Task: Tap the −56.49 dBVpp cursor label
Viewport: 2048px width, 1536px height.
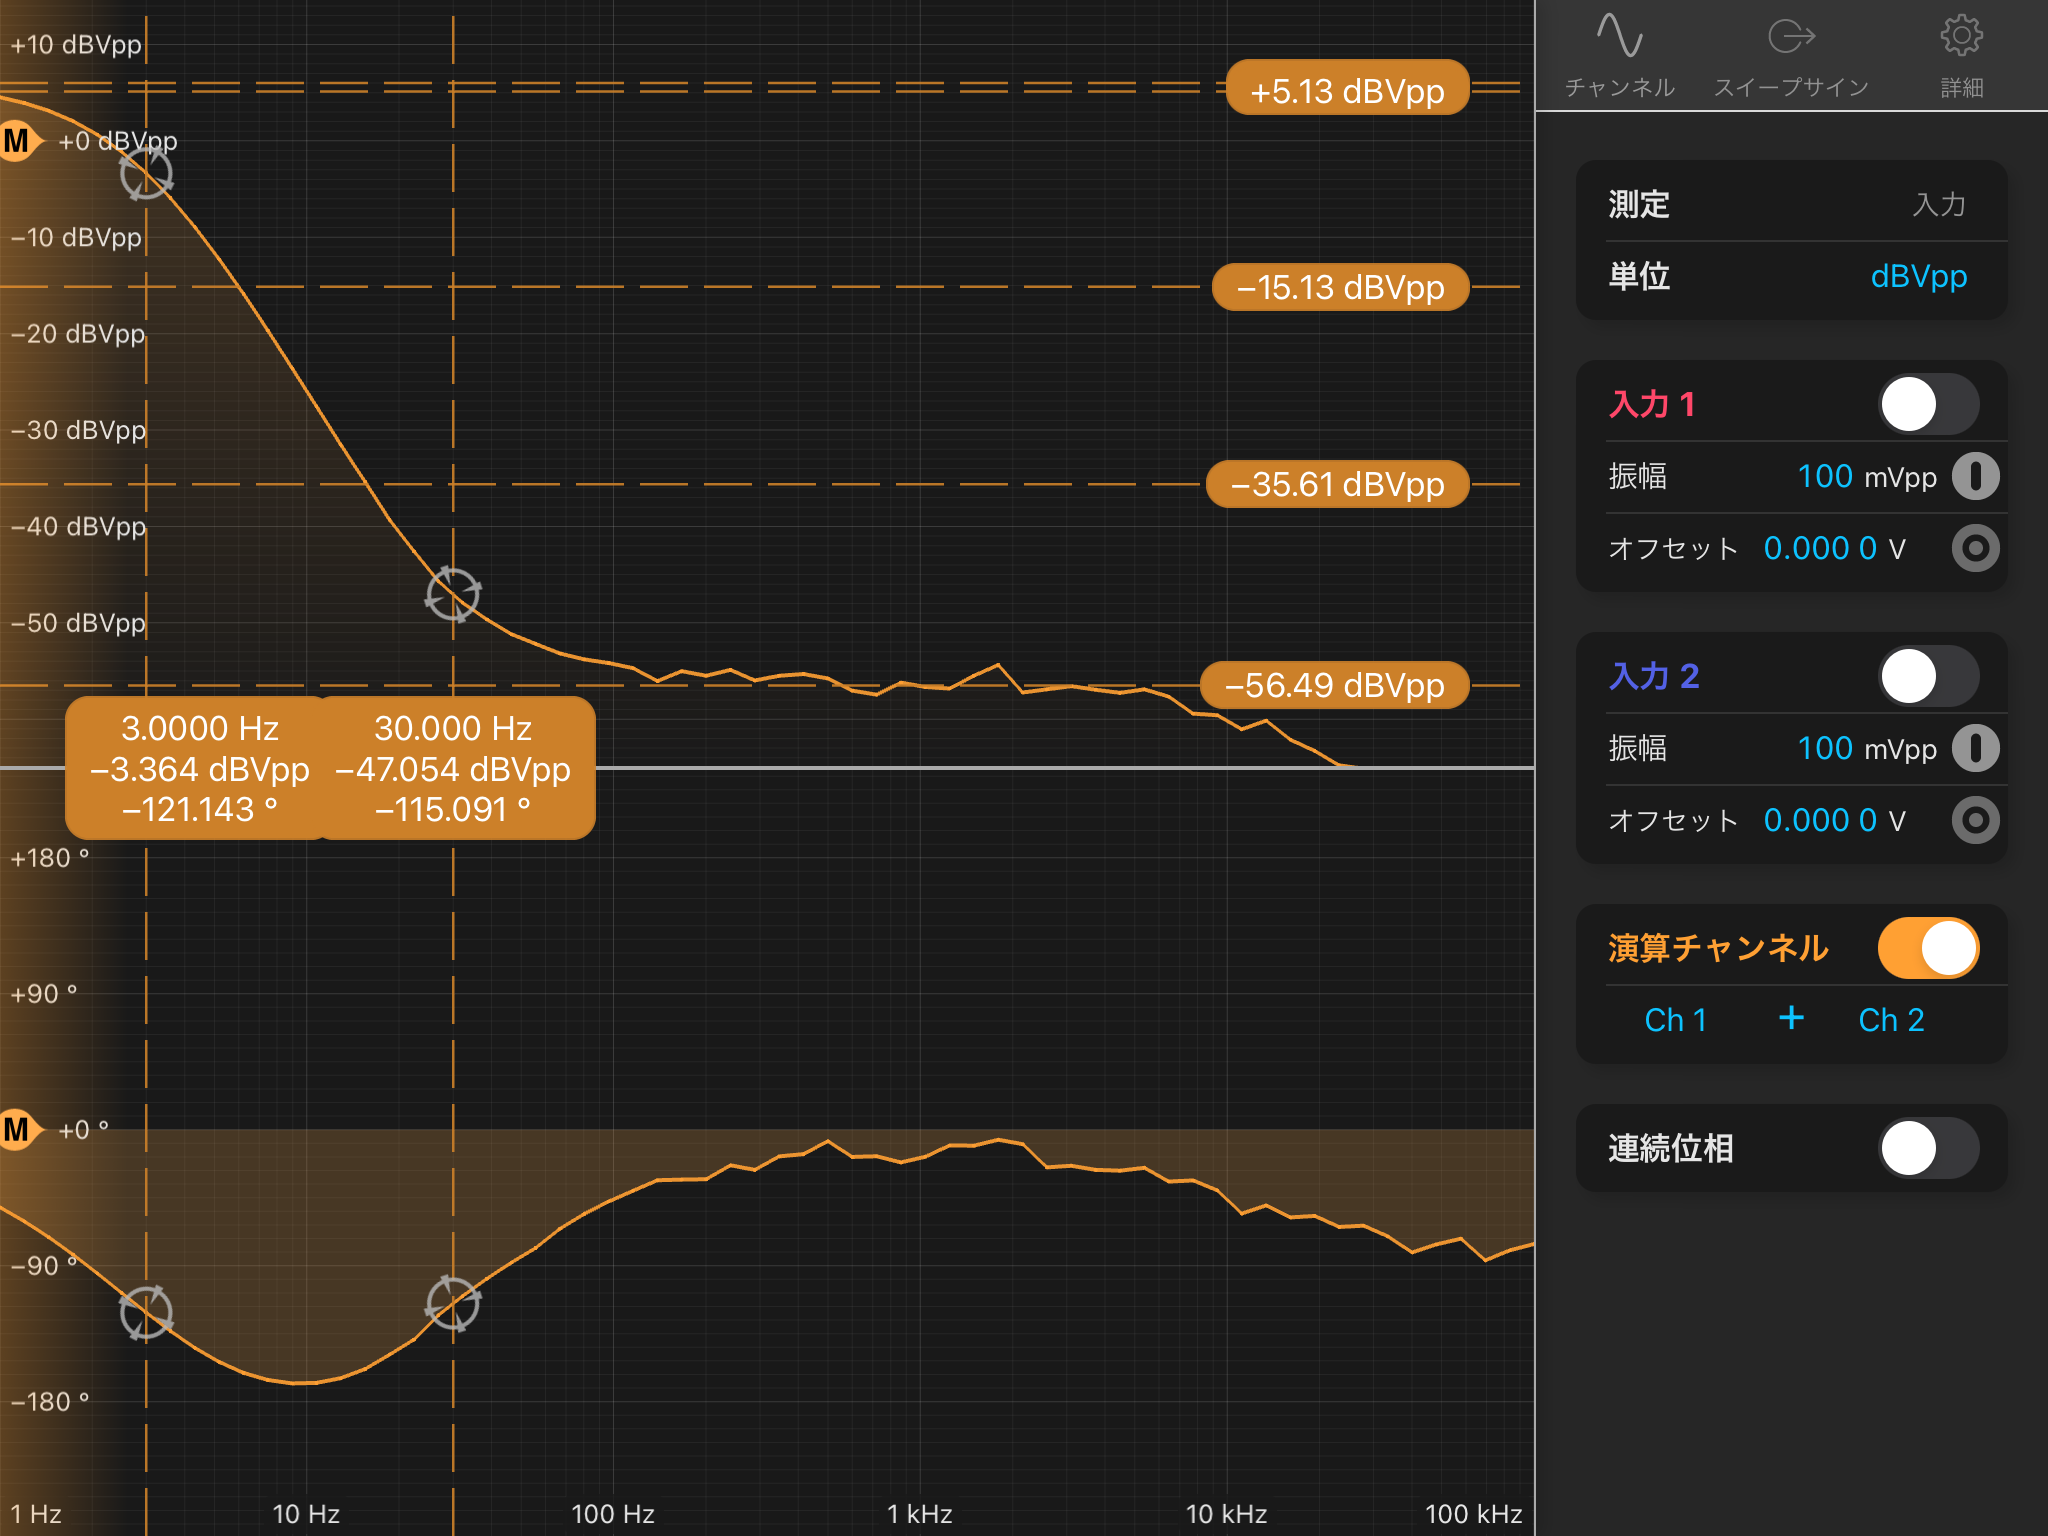Action: click(1335, 685)
